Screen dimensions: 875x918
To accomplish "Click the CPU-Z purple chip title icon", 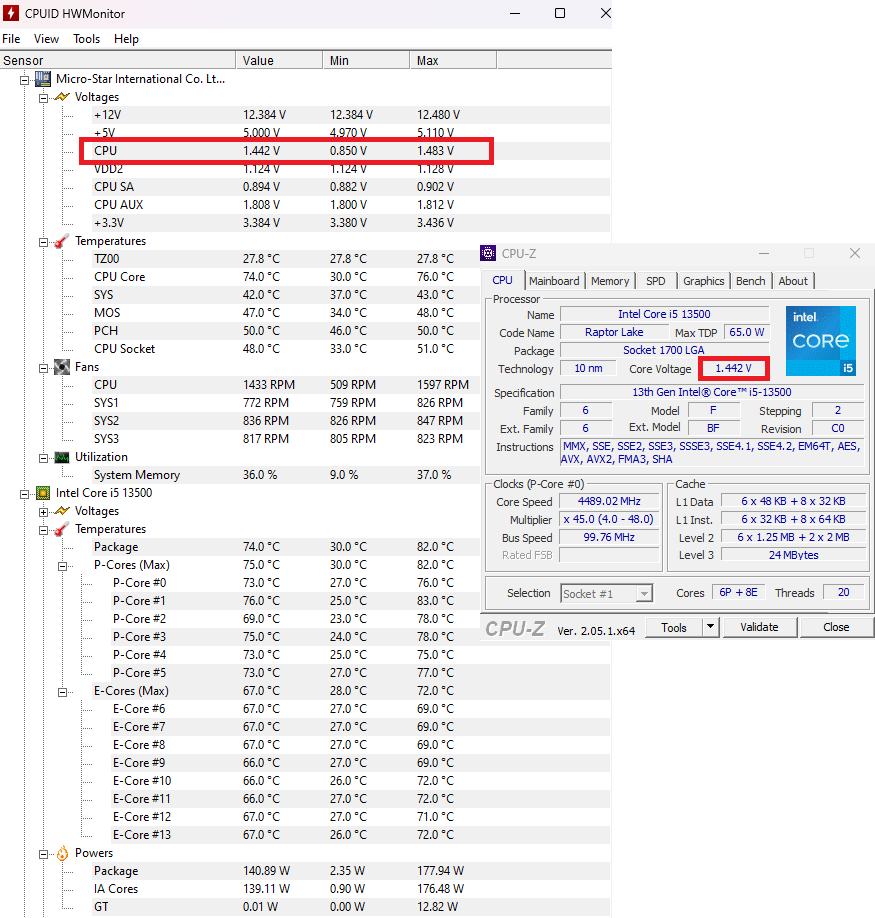I will click(488, 253).
